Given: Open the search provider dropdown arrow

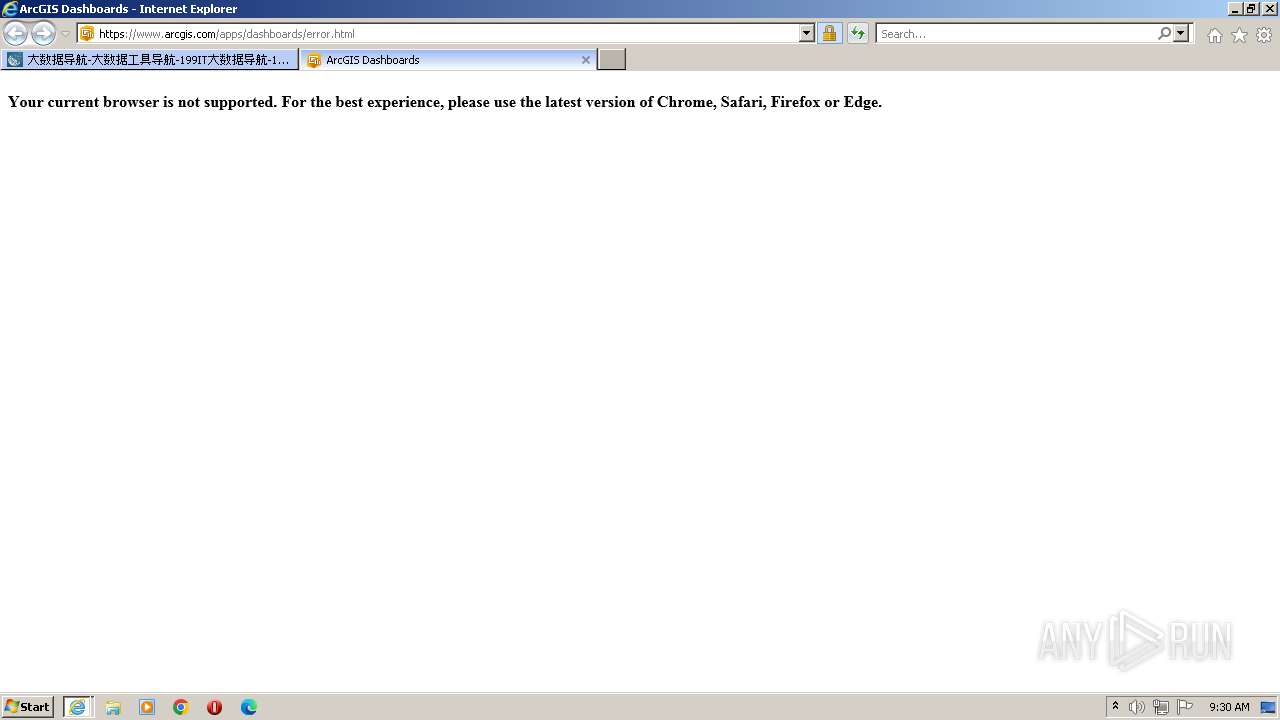Looking at the screenshot, I should (1181, 33).
